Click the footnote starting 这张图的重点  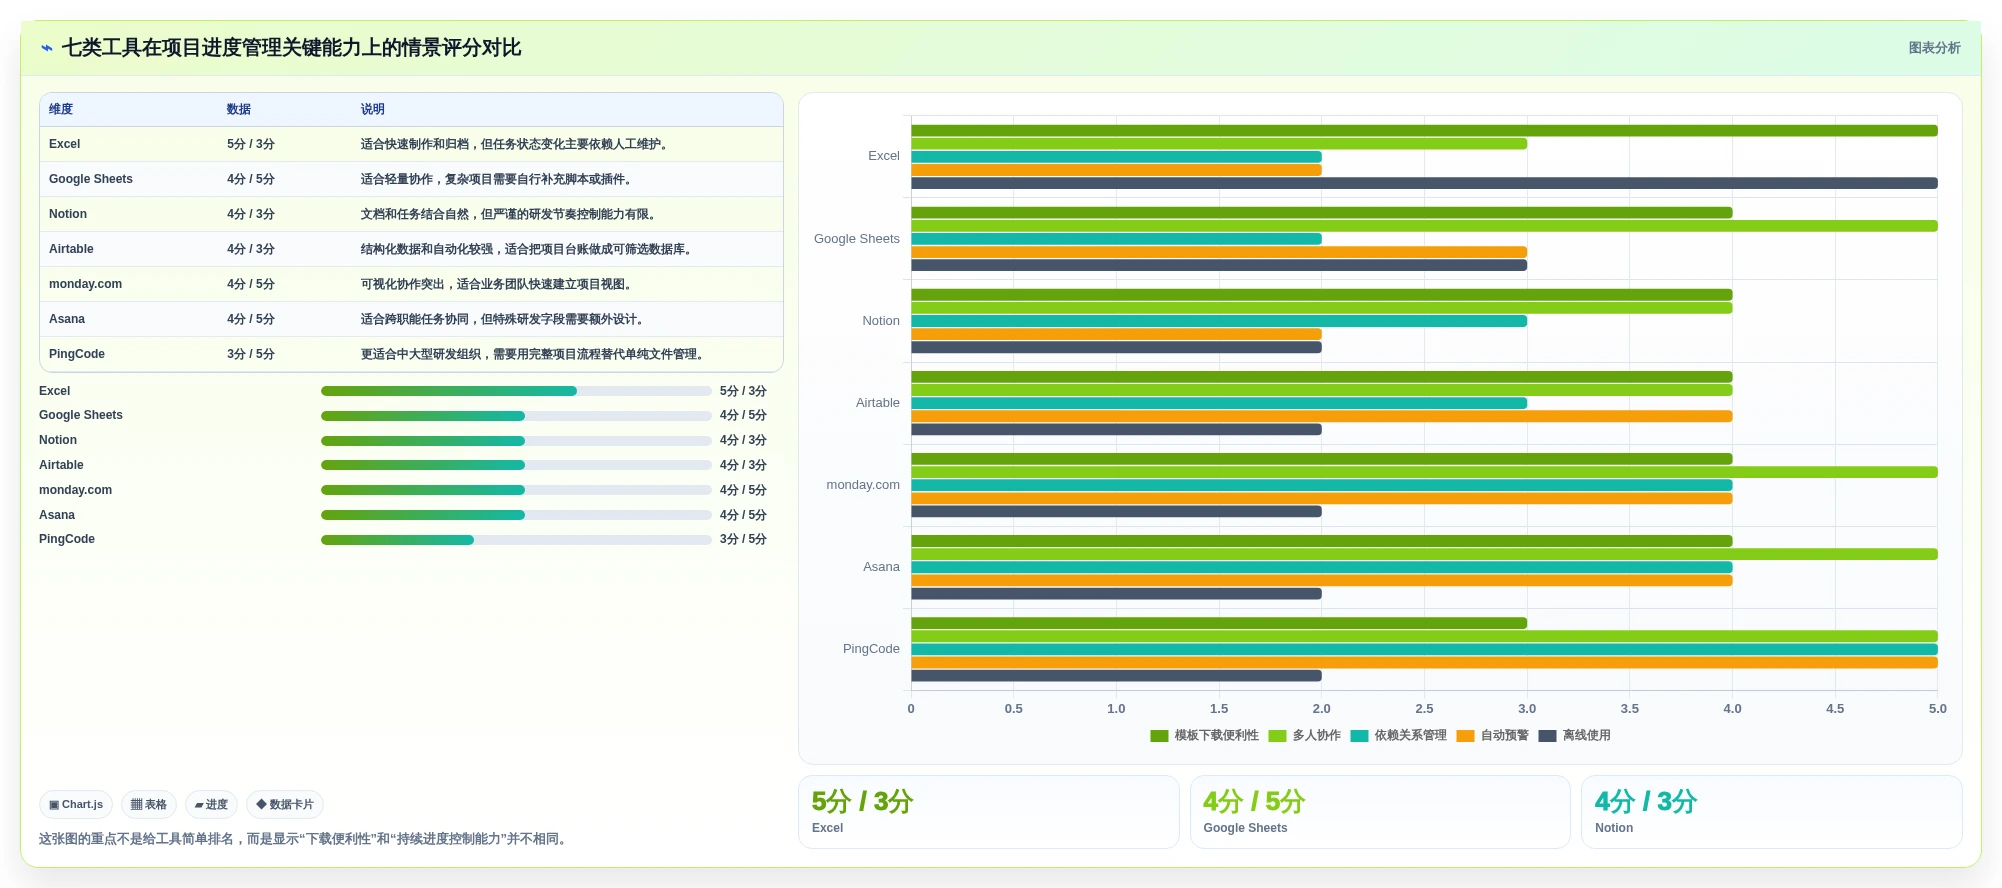(305, 839)
